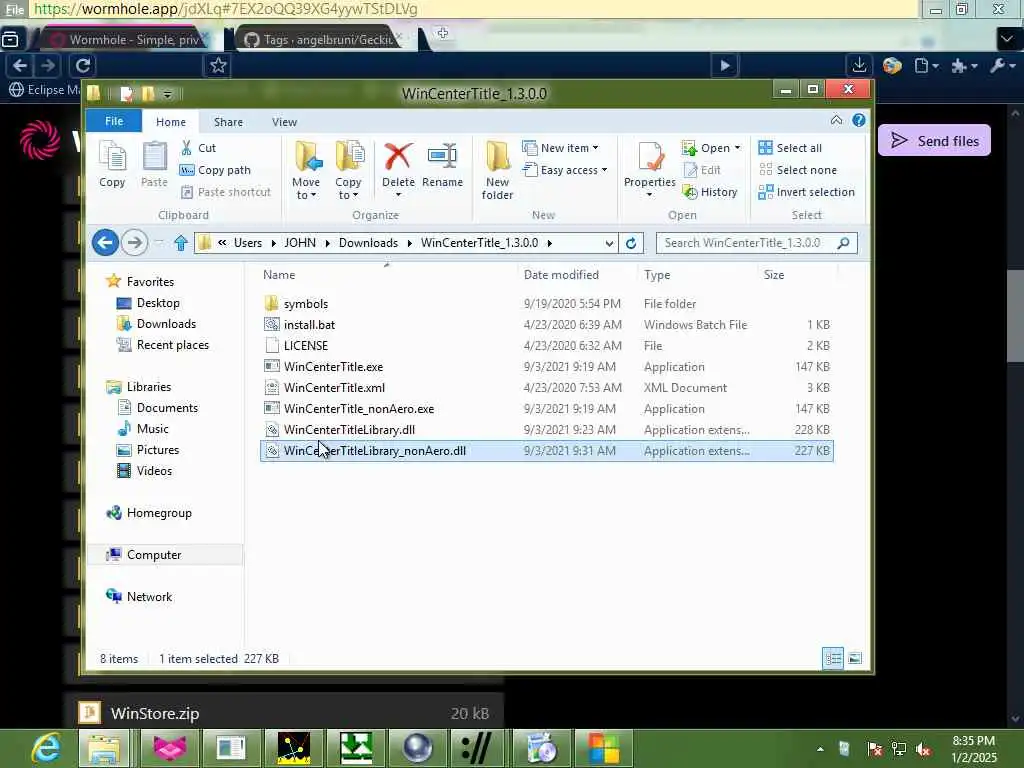
Task: Click the taskbar volume muted icon
Action: 923,748
